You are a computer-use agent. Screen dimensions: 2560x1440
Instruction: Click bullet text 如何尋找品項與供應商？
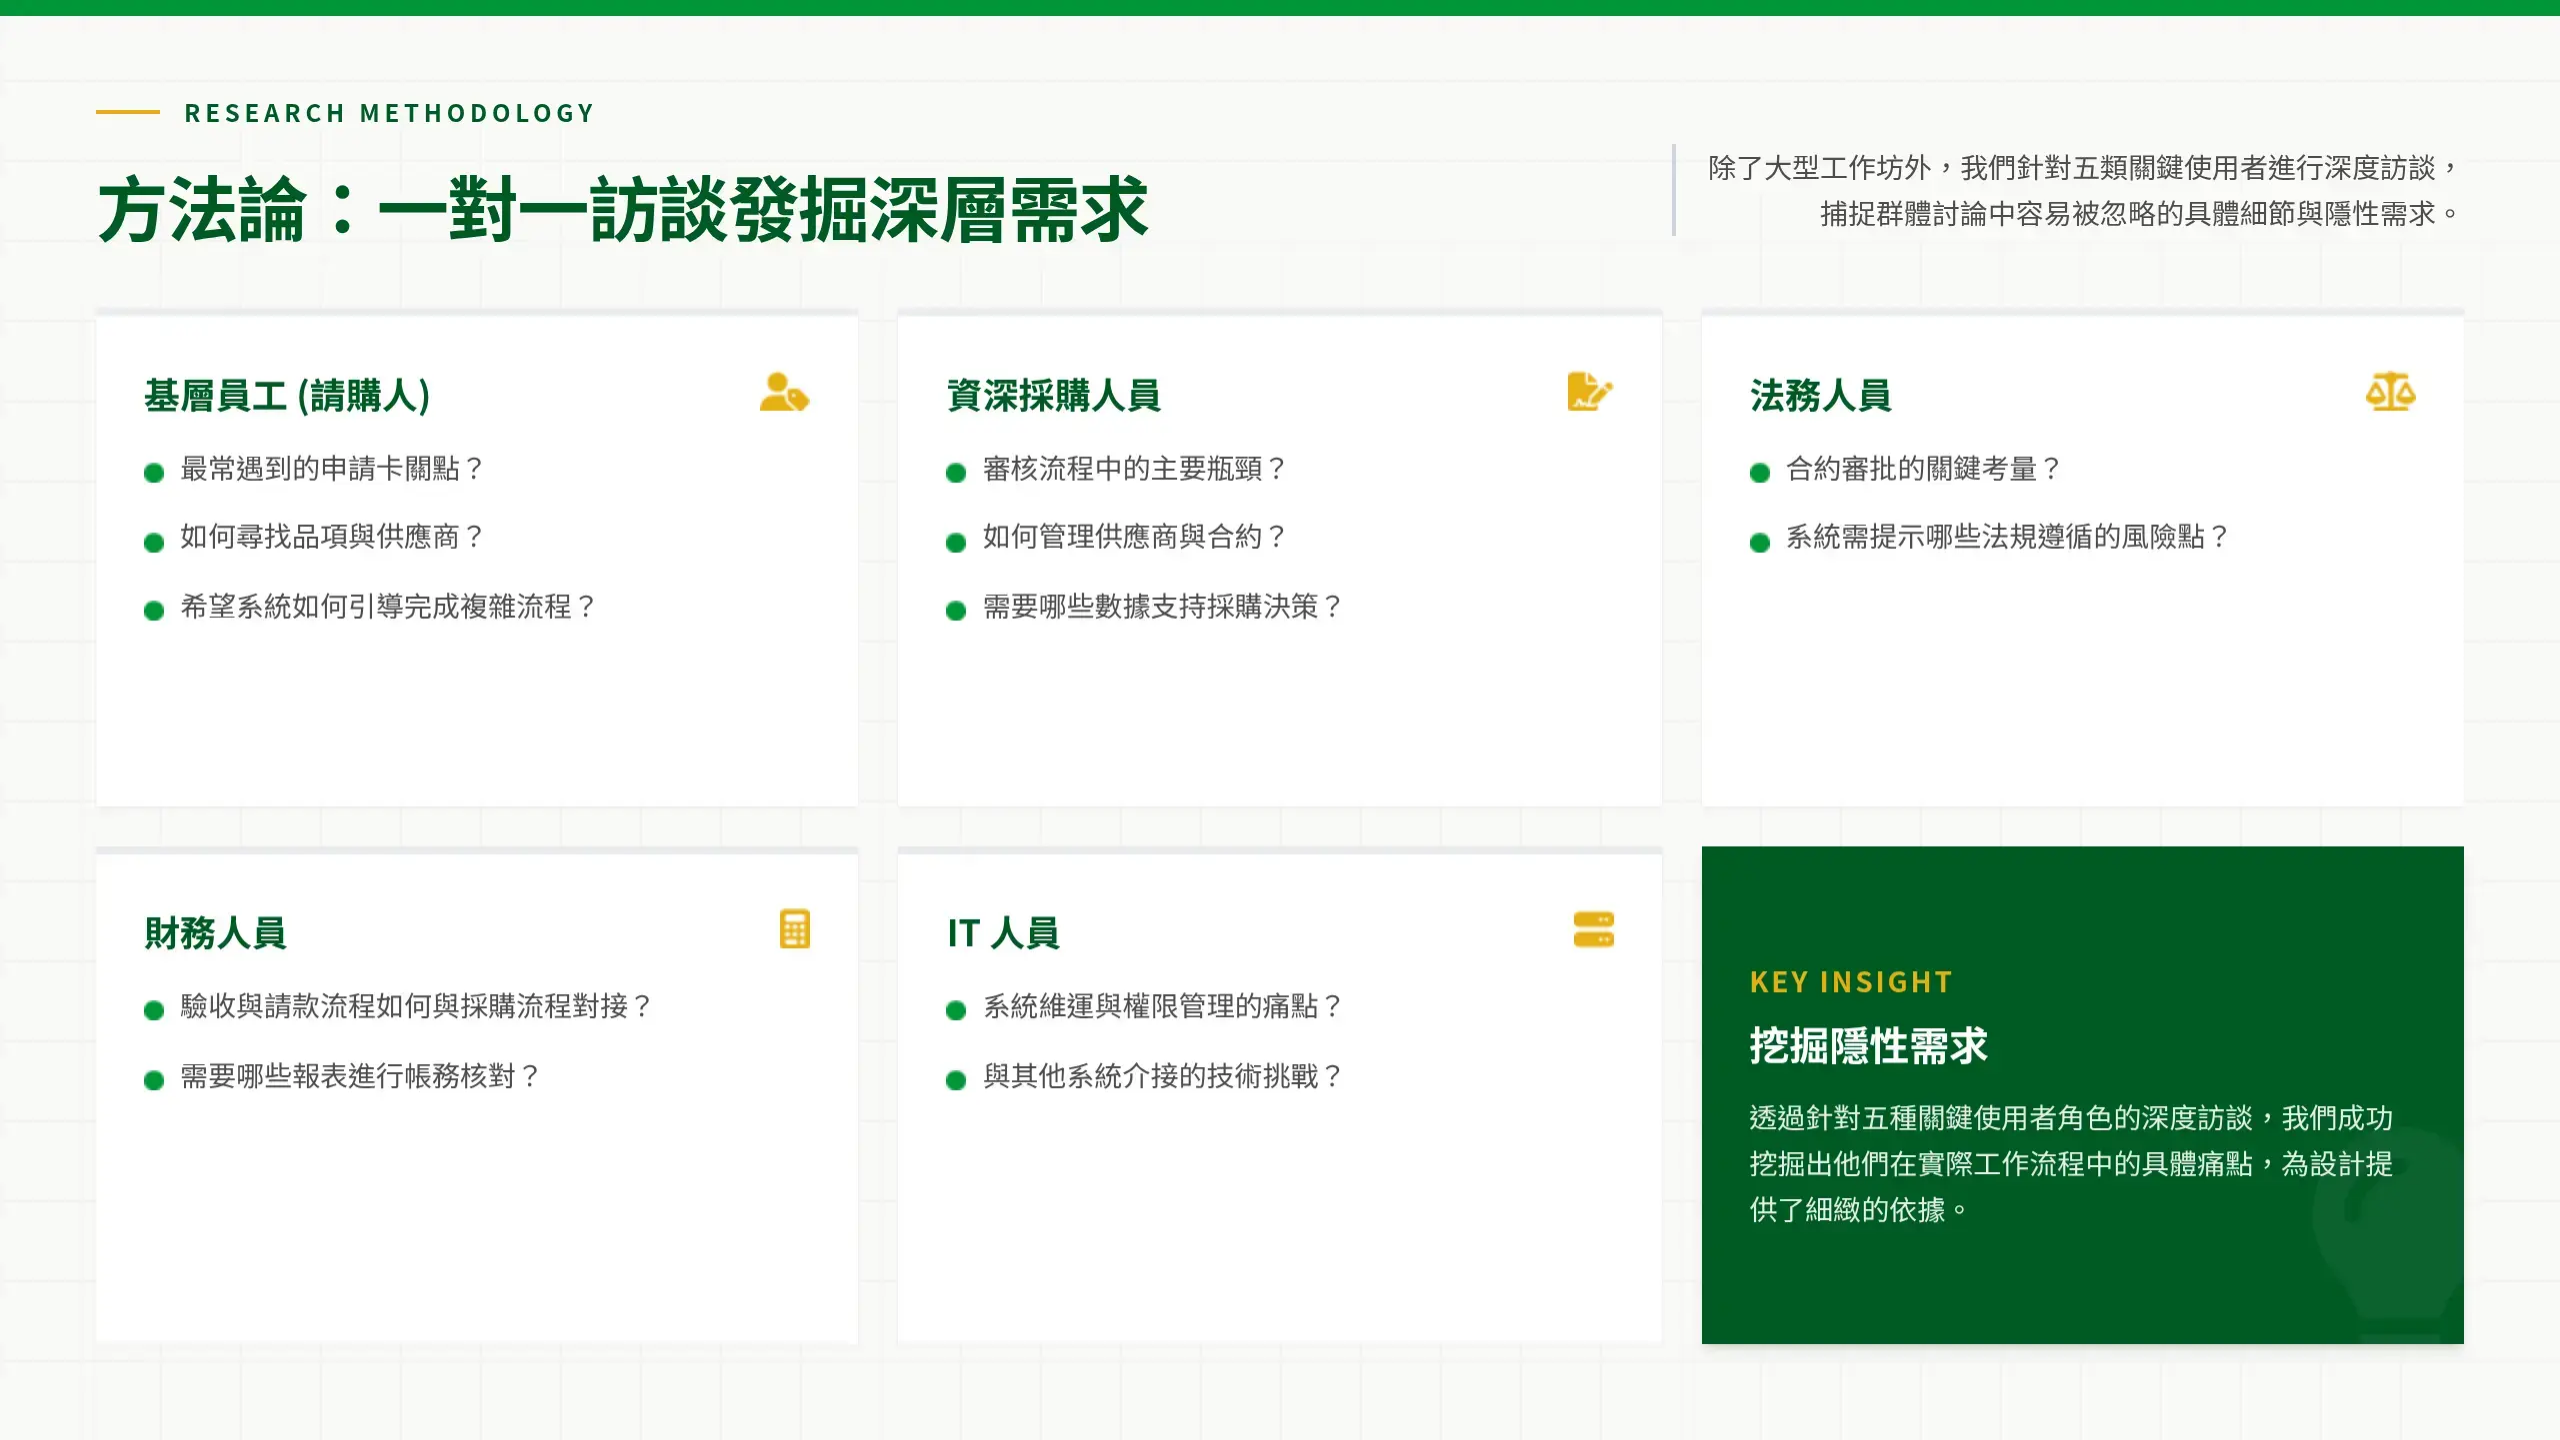[332, 537]
